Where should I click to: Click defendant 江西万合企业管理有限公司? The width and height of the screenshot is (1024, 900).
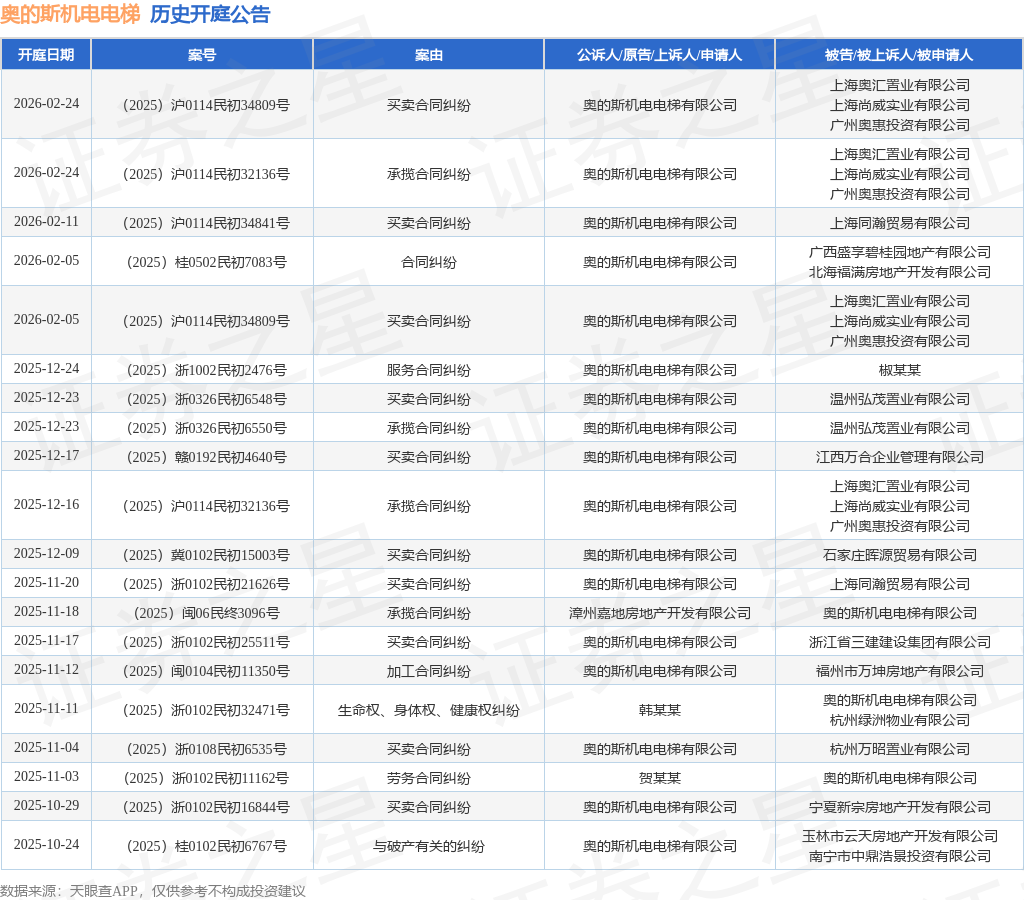pos(899,457)
